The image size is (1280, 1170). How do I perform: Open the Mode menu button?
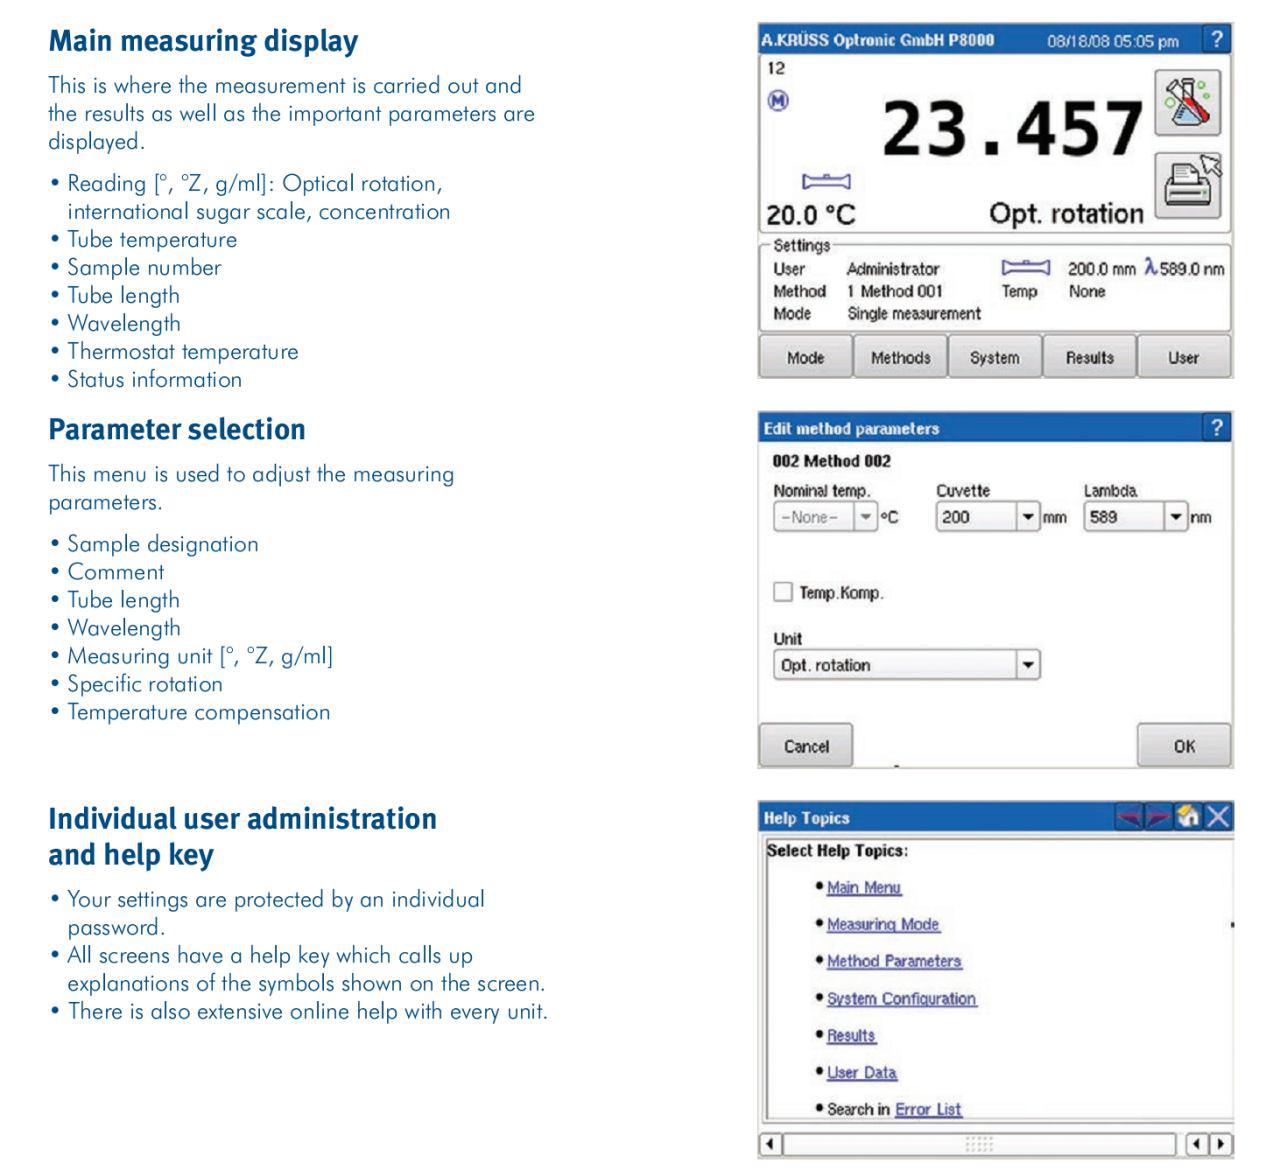pyautogui.click(x=805, y=357)
